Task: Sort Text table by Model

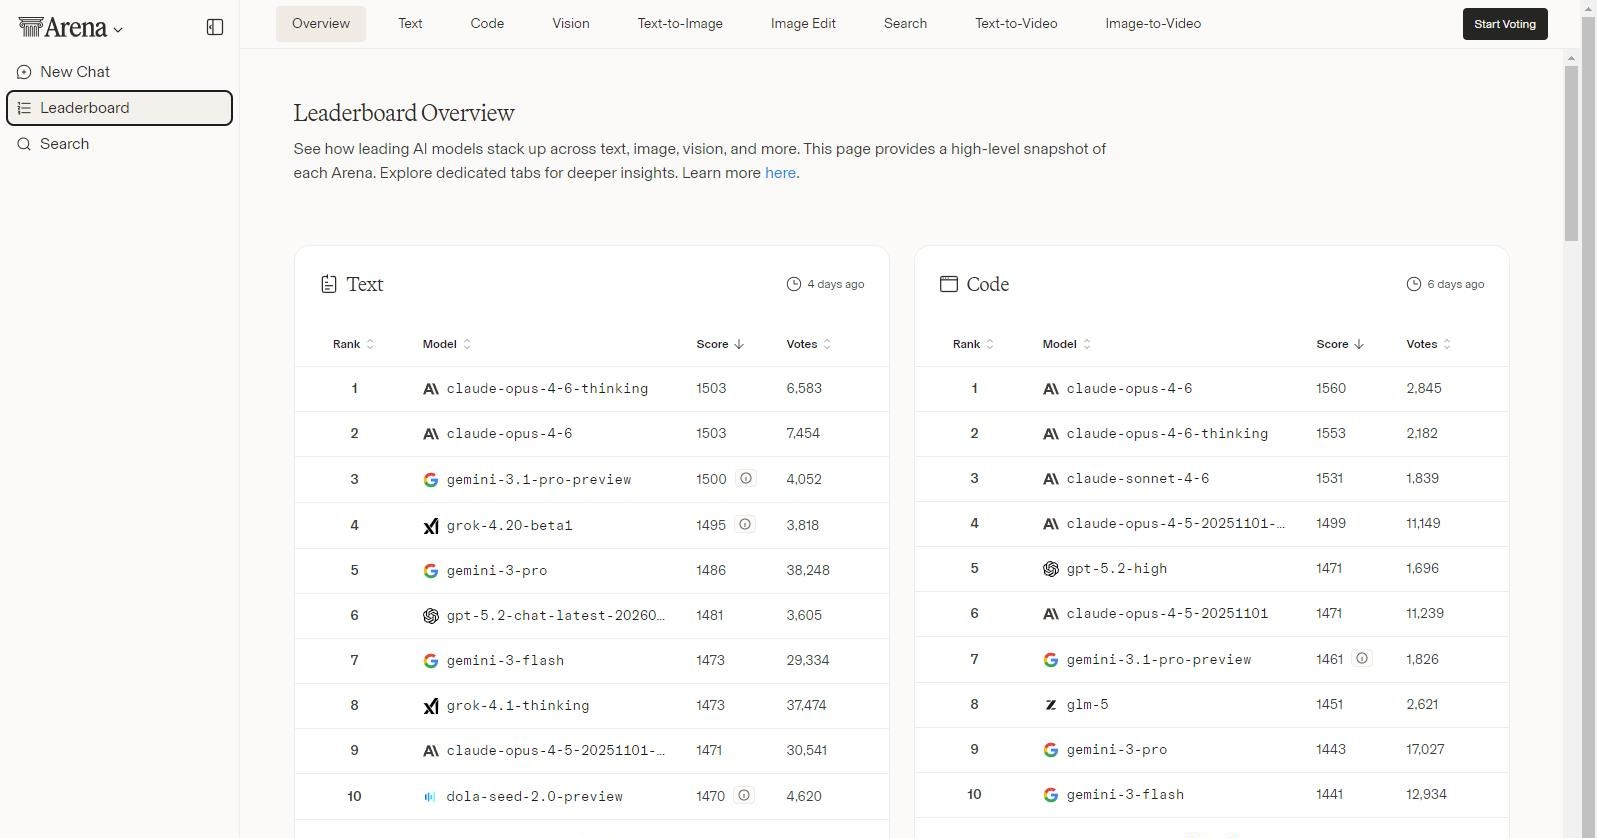Action: click(x=446, y=344)
